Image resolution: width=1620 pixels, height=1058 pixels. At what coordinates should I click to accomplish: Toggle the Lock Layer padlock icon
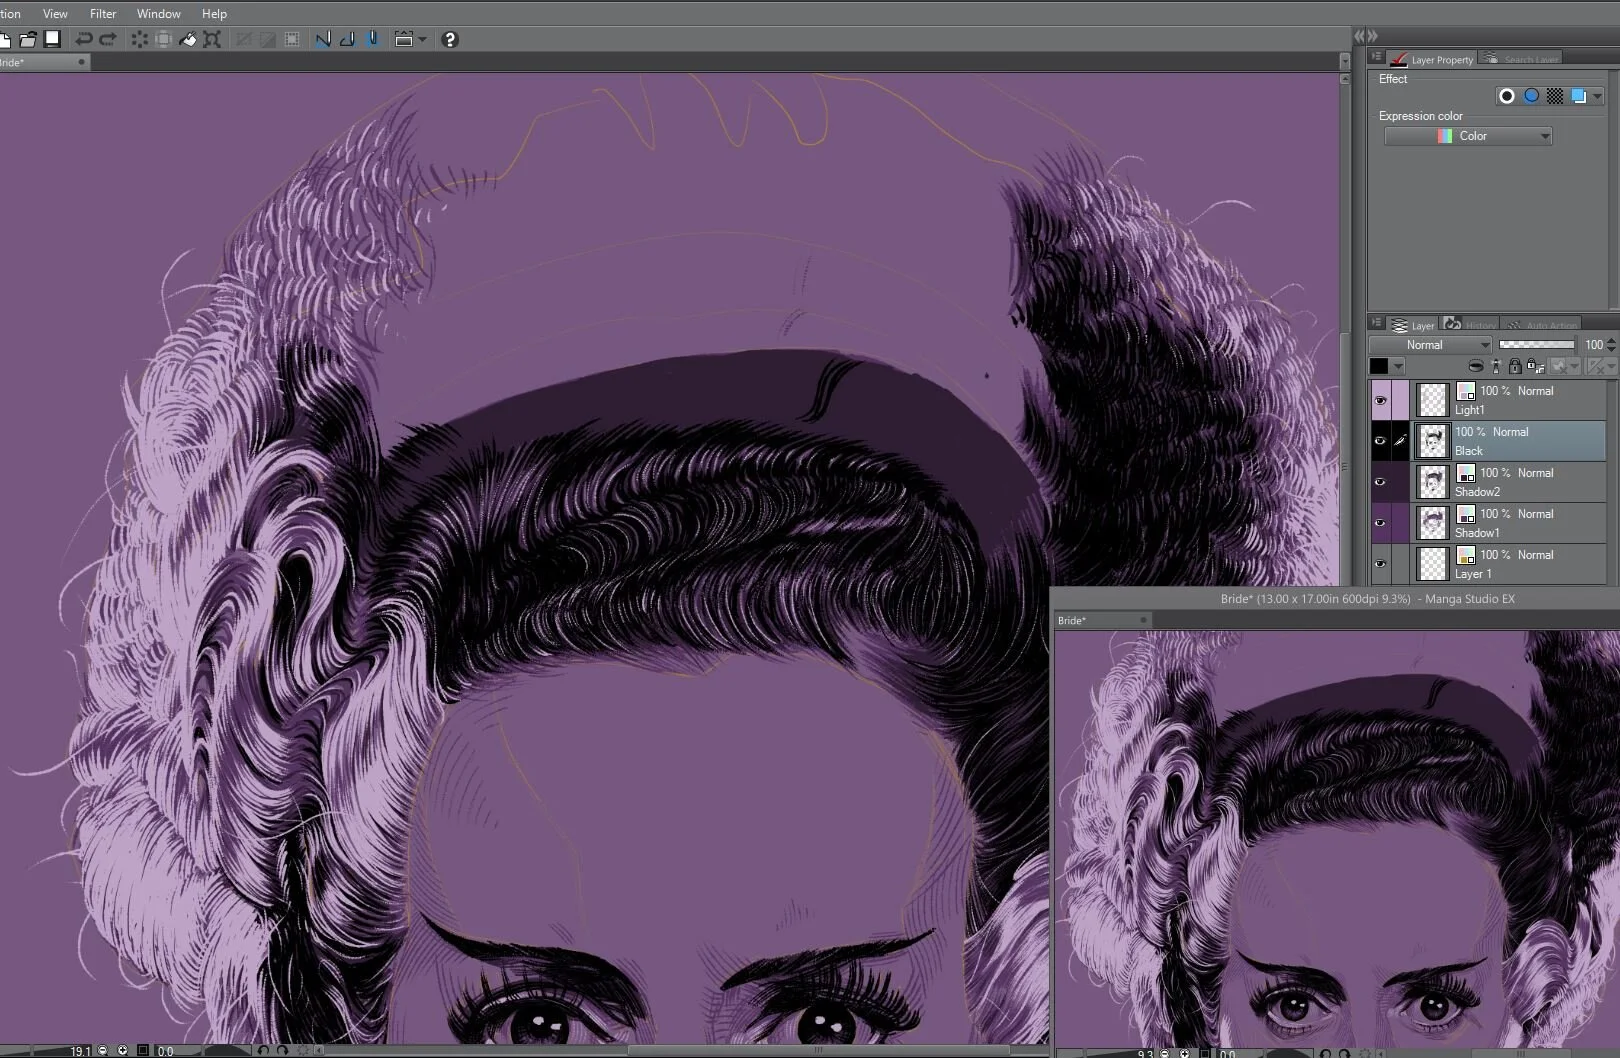click(x=1515, y=366)
